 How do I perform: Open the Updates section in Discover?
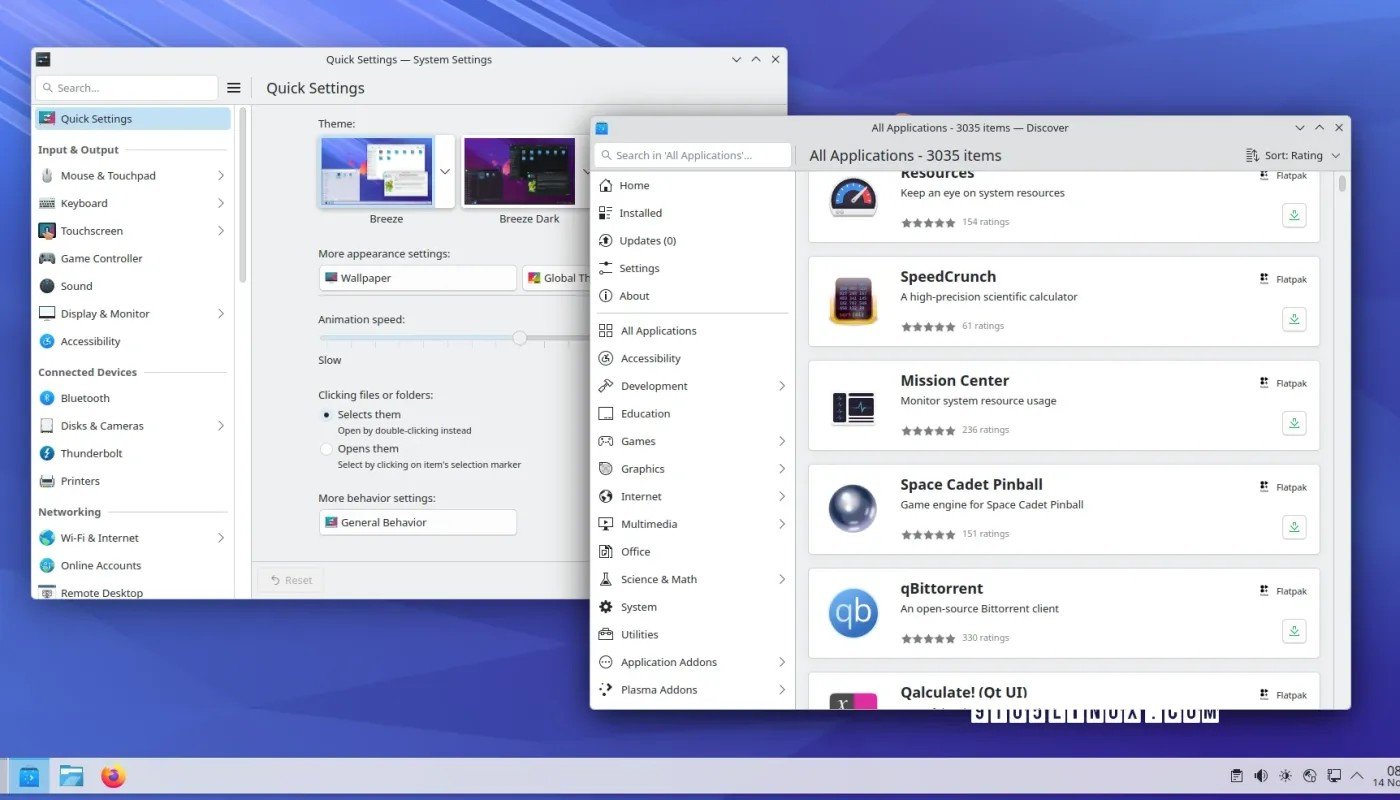click(x=648, y=240)
